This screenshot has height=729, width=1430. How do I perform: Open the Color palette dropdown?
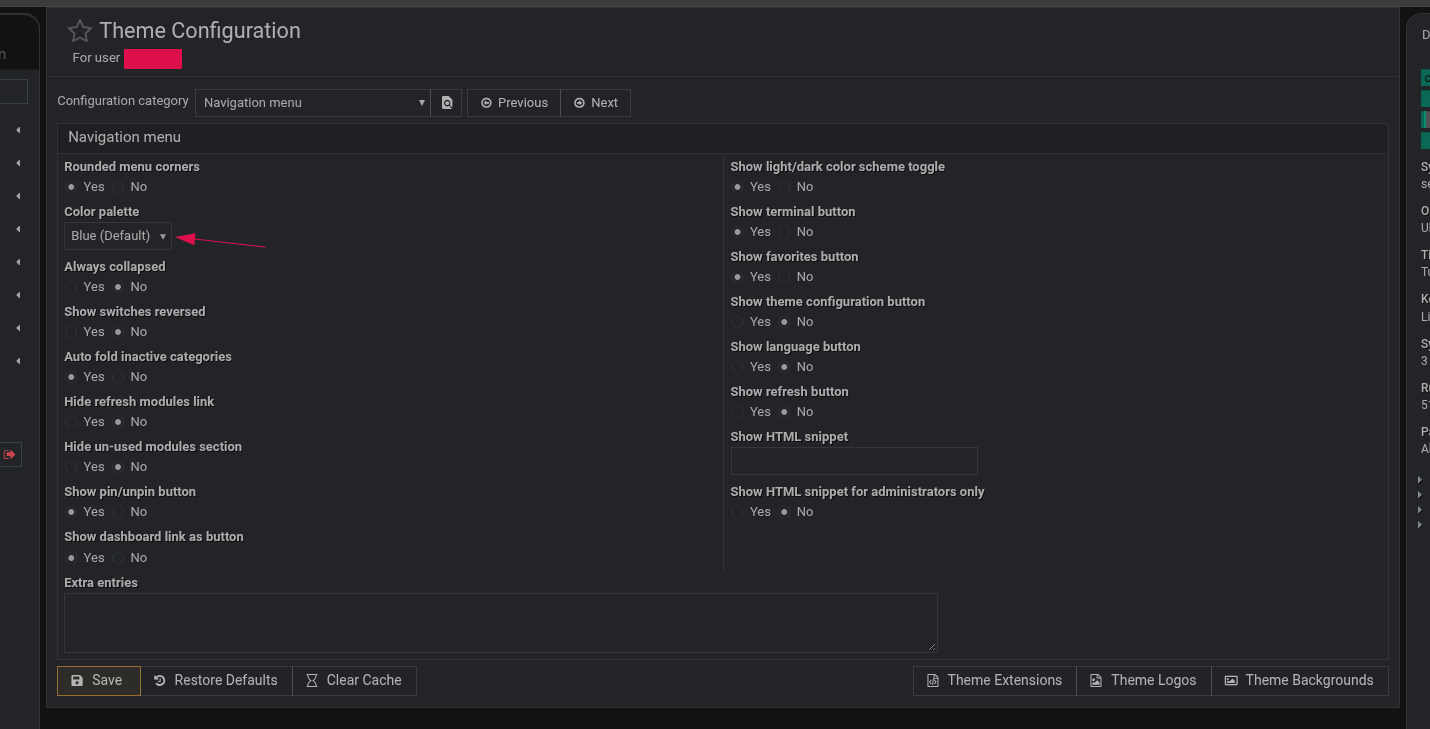(x=118, y=236)
